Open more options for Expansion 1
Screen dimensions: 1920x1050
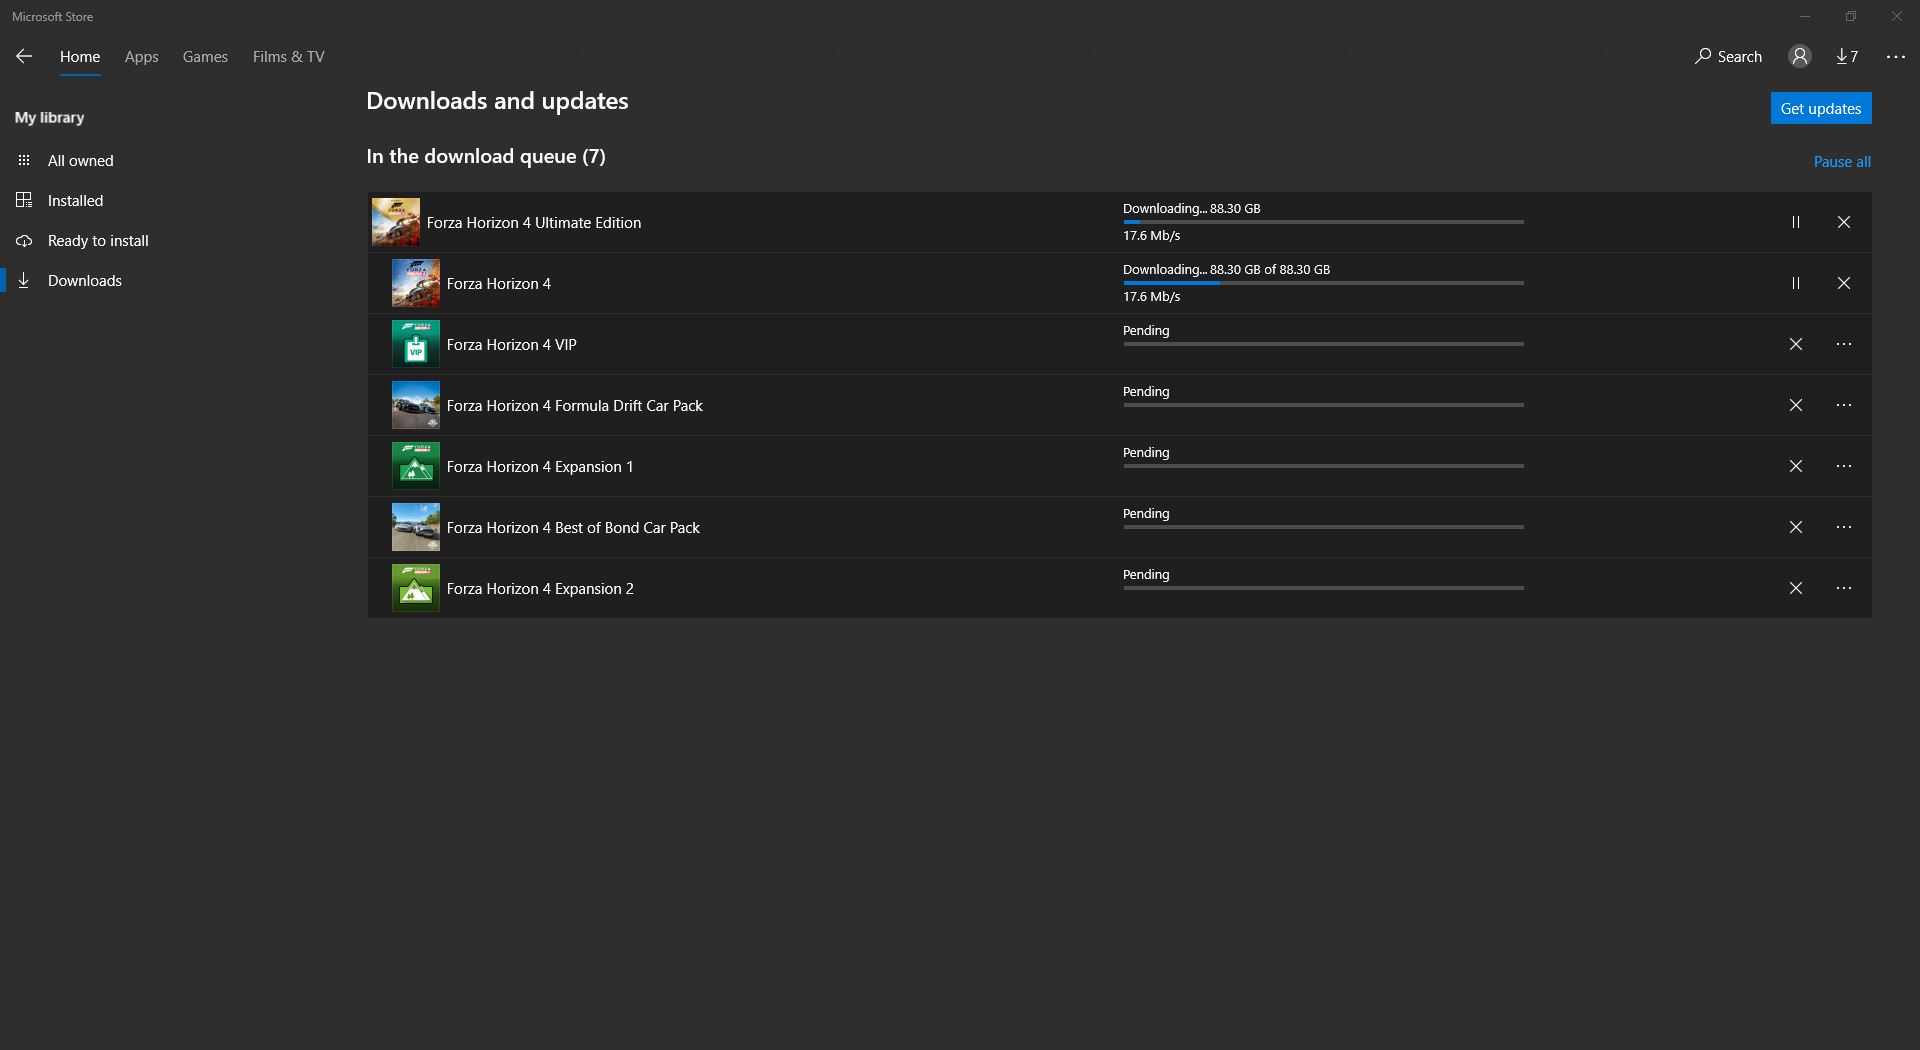tap(1844, 467)
